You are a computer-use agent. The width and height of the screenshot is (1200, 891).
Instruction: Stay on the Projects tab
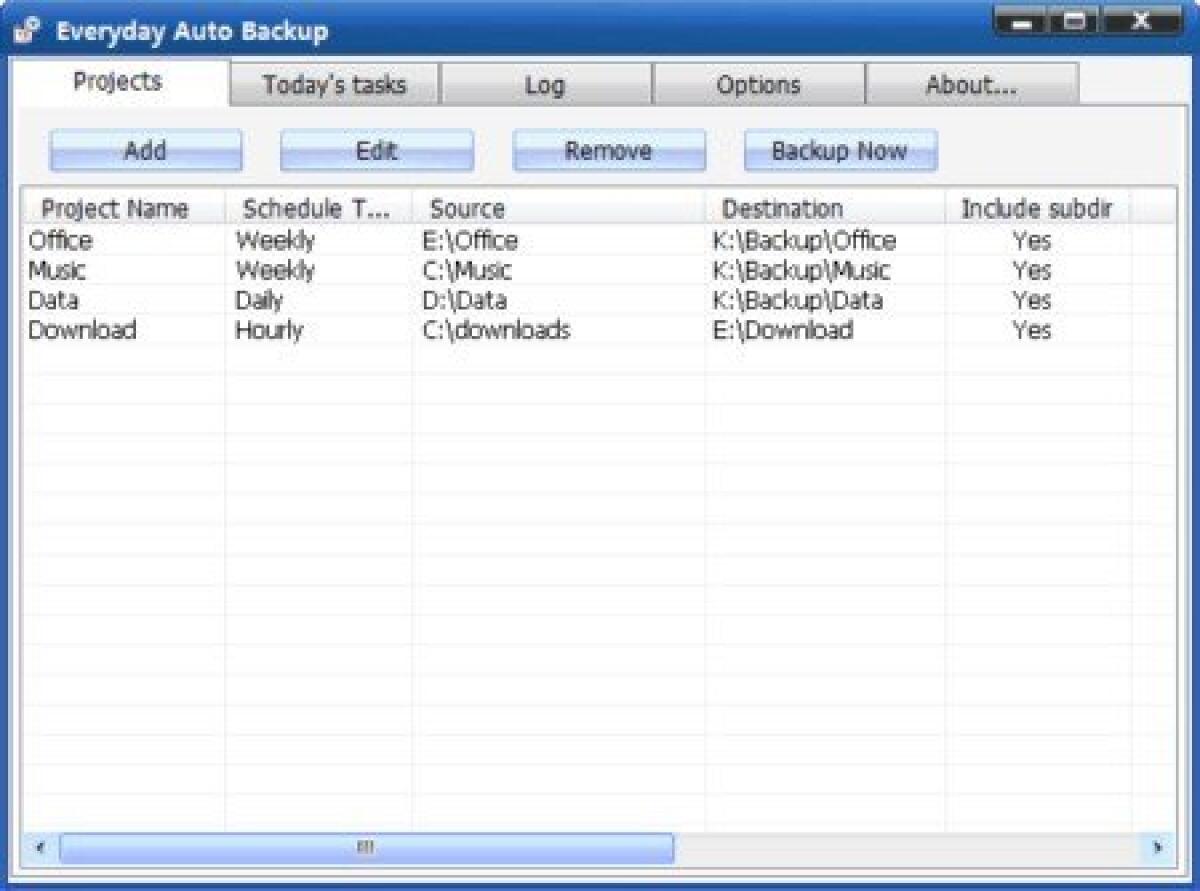click(117, 84)
